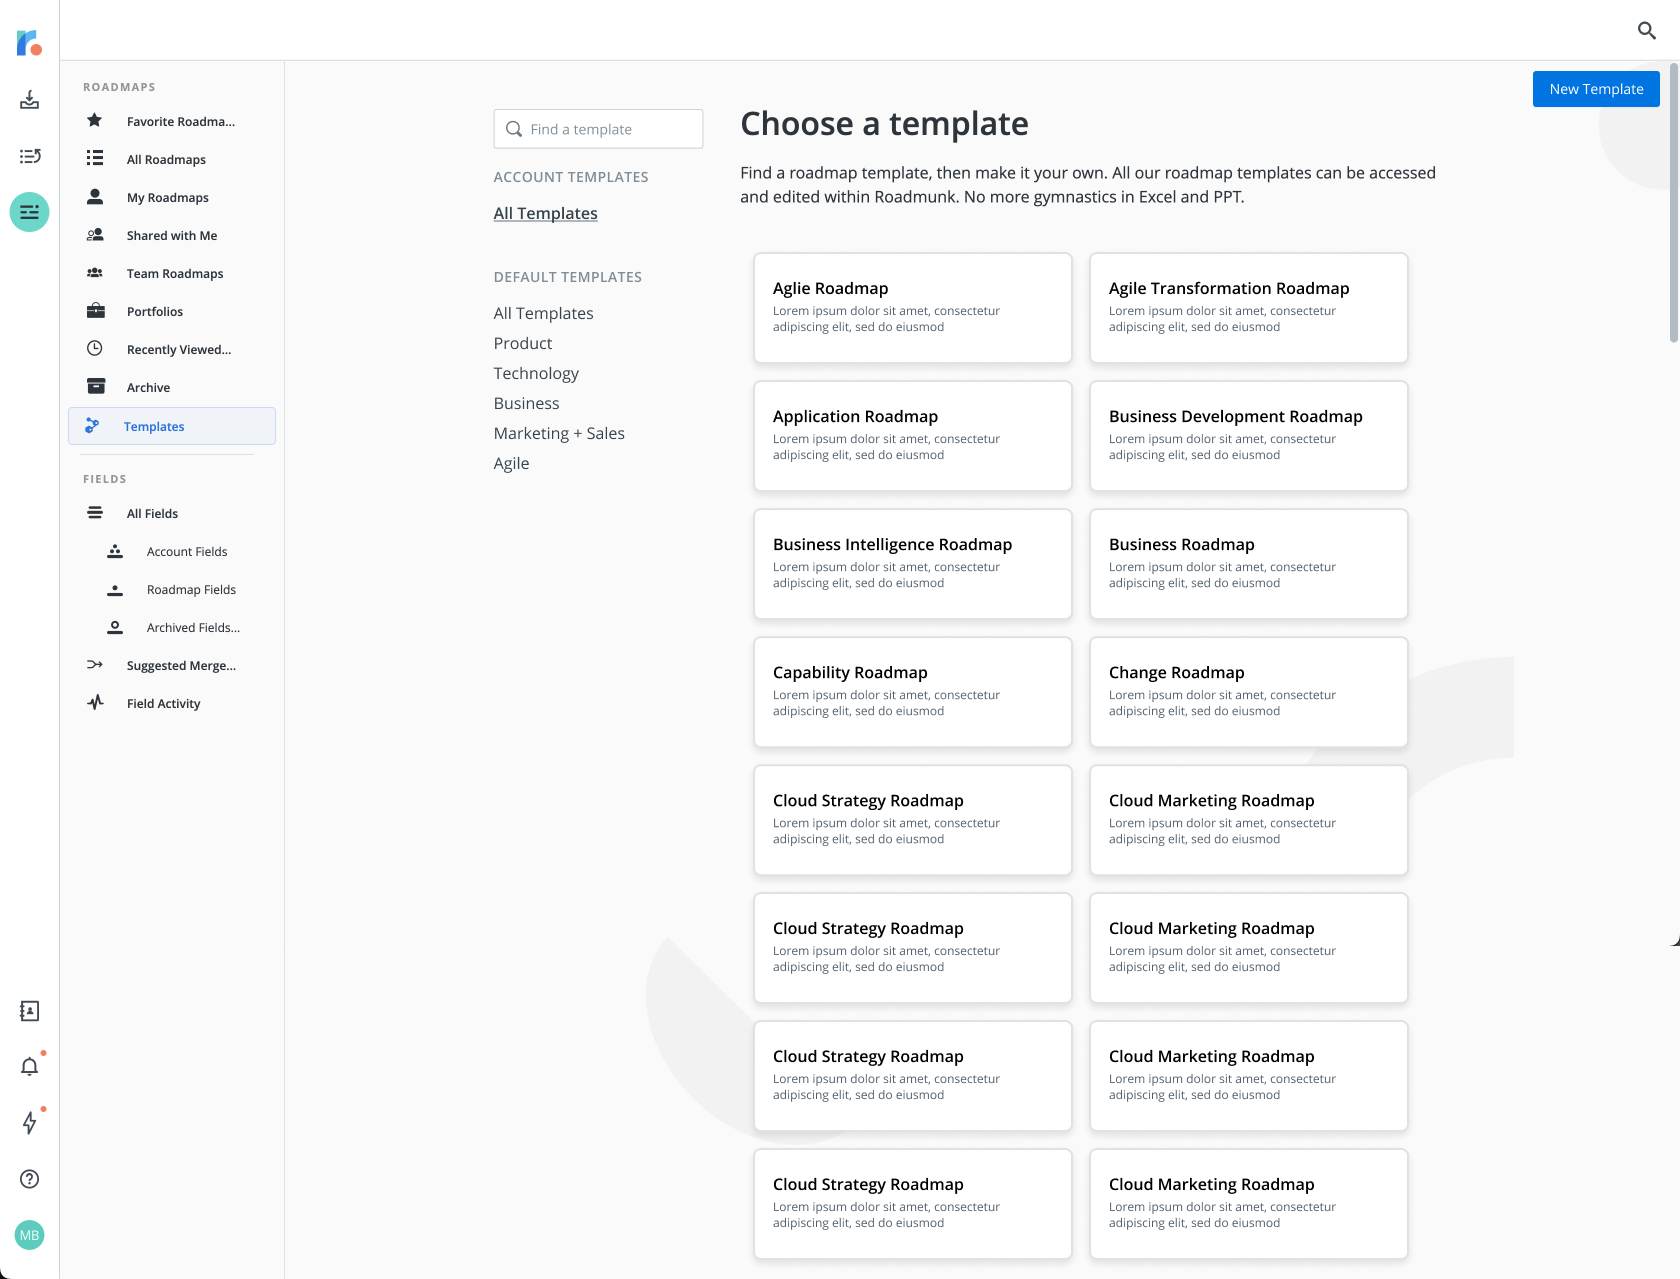Open the import download icon in left rail
Image resolution: width=1680 pixels, height=1279 pixels.
click(x=30, y=100)
